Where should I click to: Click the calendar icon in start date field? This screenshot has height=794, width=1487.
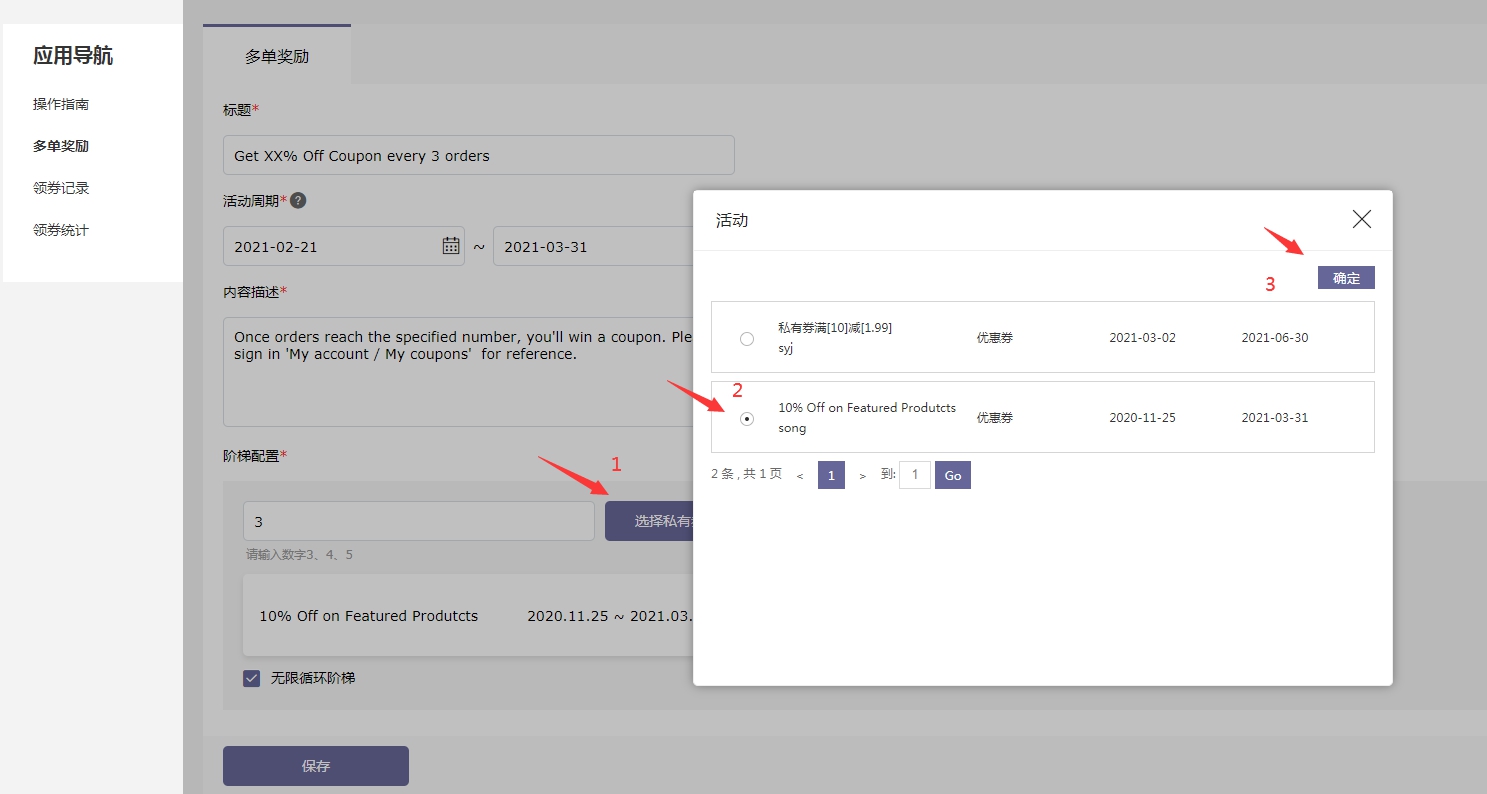pyautogui.click(x=451, y=246)
